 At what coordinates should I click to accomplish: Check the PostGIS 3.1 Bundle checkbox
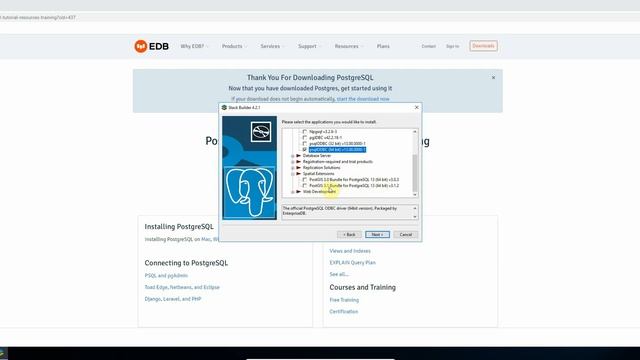[304, 186]
